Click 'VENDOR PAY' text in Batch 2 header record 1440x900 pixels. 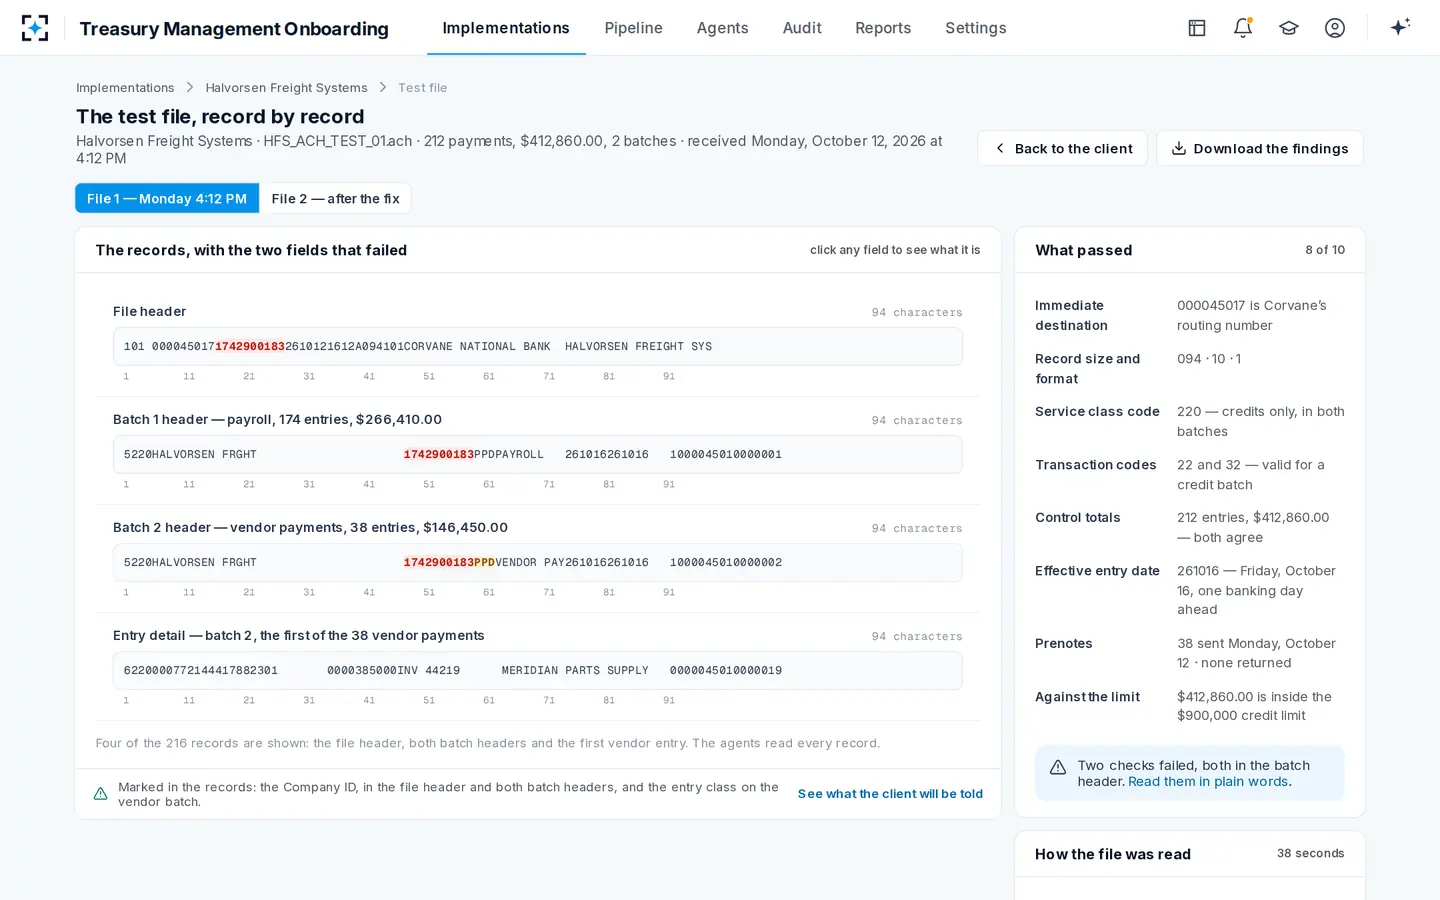[530, 563]
